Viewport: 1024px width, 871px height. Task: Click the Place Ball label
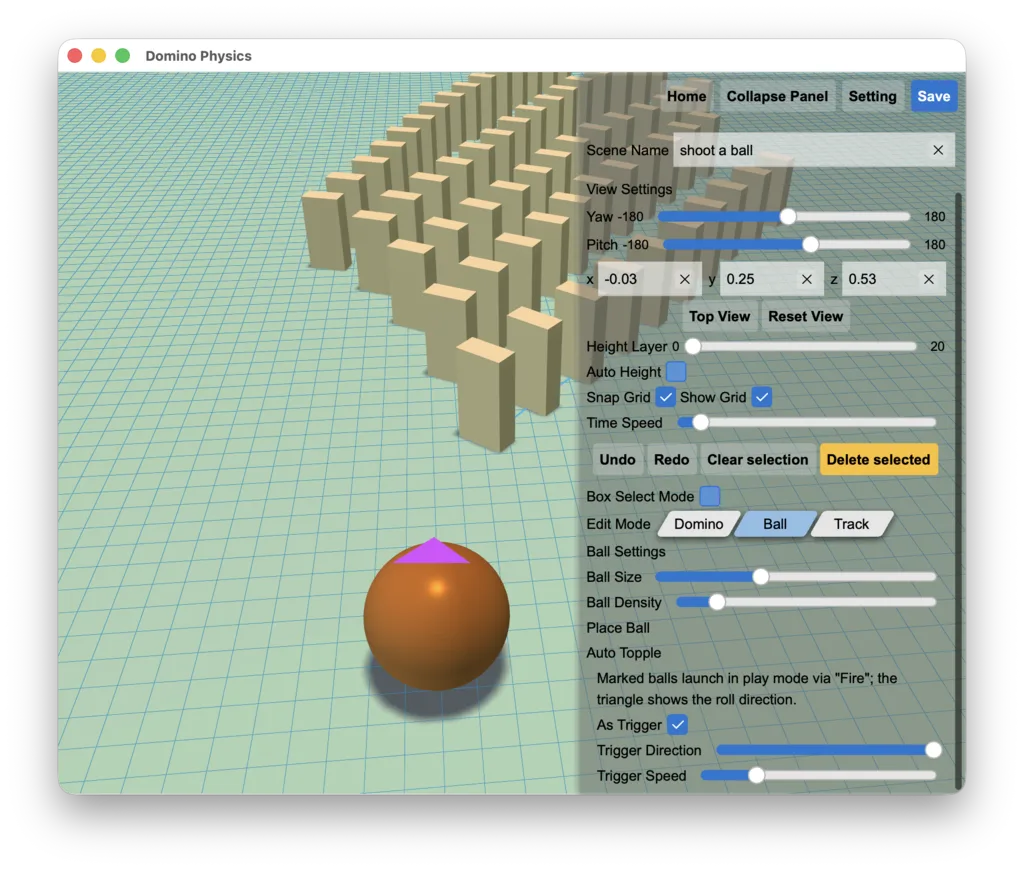pyautogui.click(x=618, y=628)
